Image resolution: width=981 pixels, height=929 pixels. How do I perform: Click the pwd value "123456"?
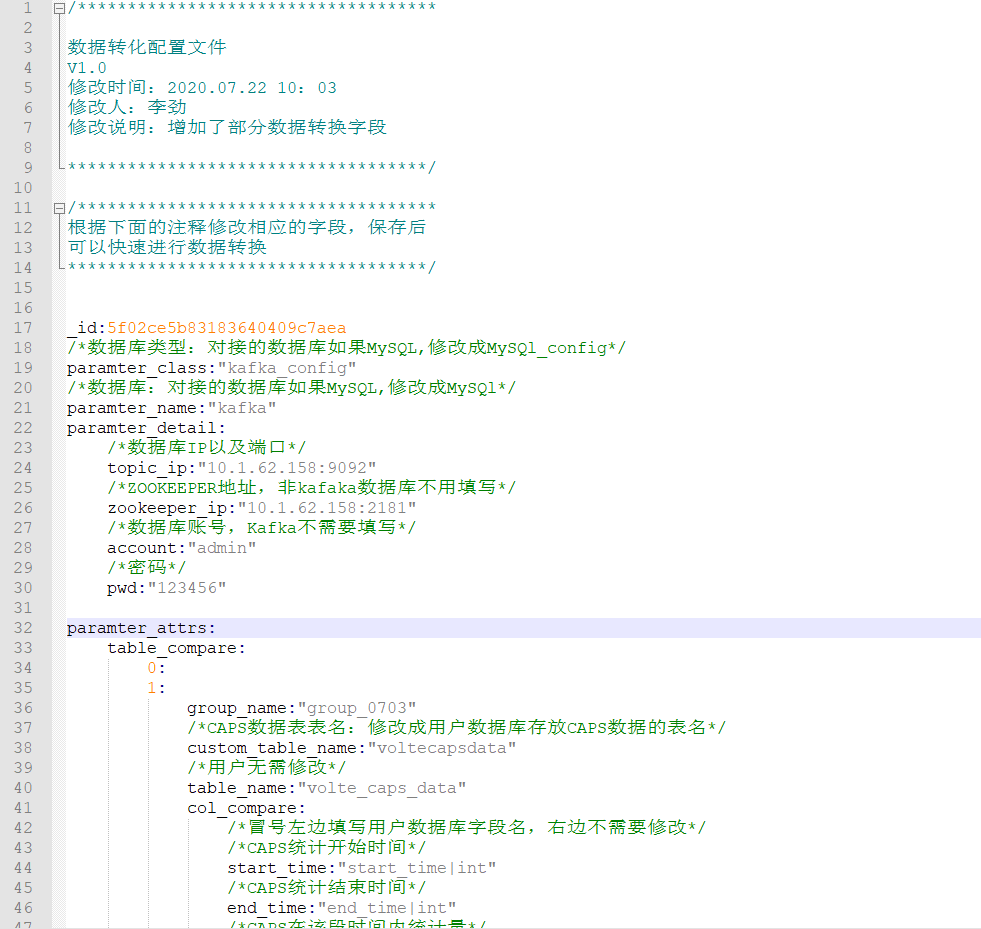pyautogui.click(x=187, y=588)
